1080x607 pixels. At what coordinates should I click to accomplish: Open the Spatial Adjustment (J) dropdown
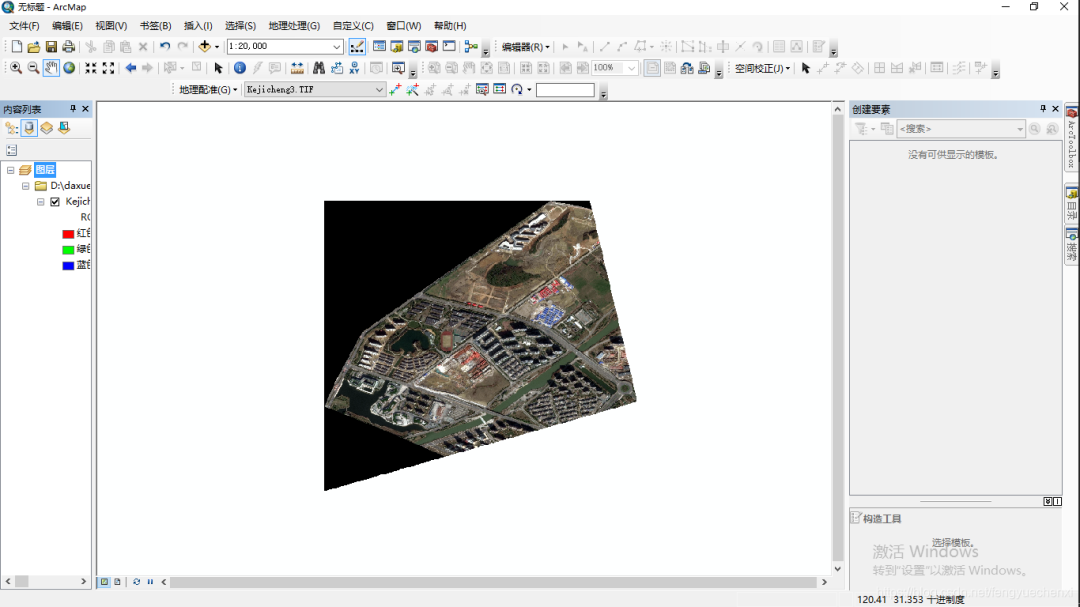[x=762, y=68]
